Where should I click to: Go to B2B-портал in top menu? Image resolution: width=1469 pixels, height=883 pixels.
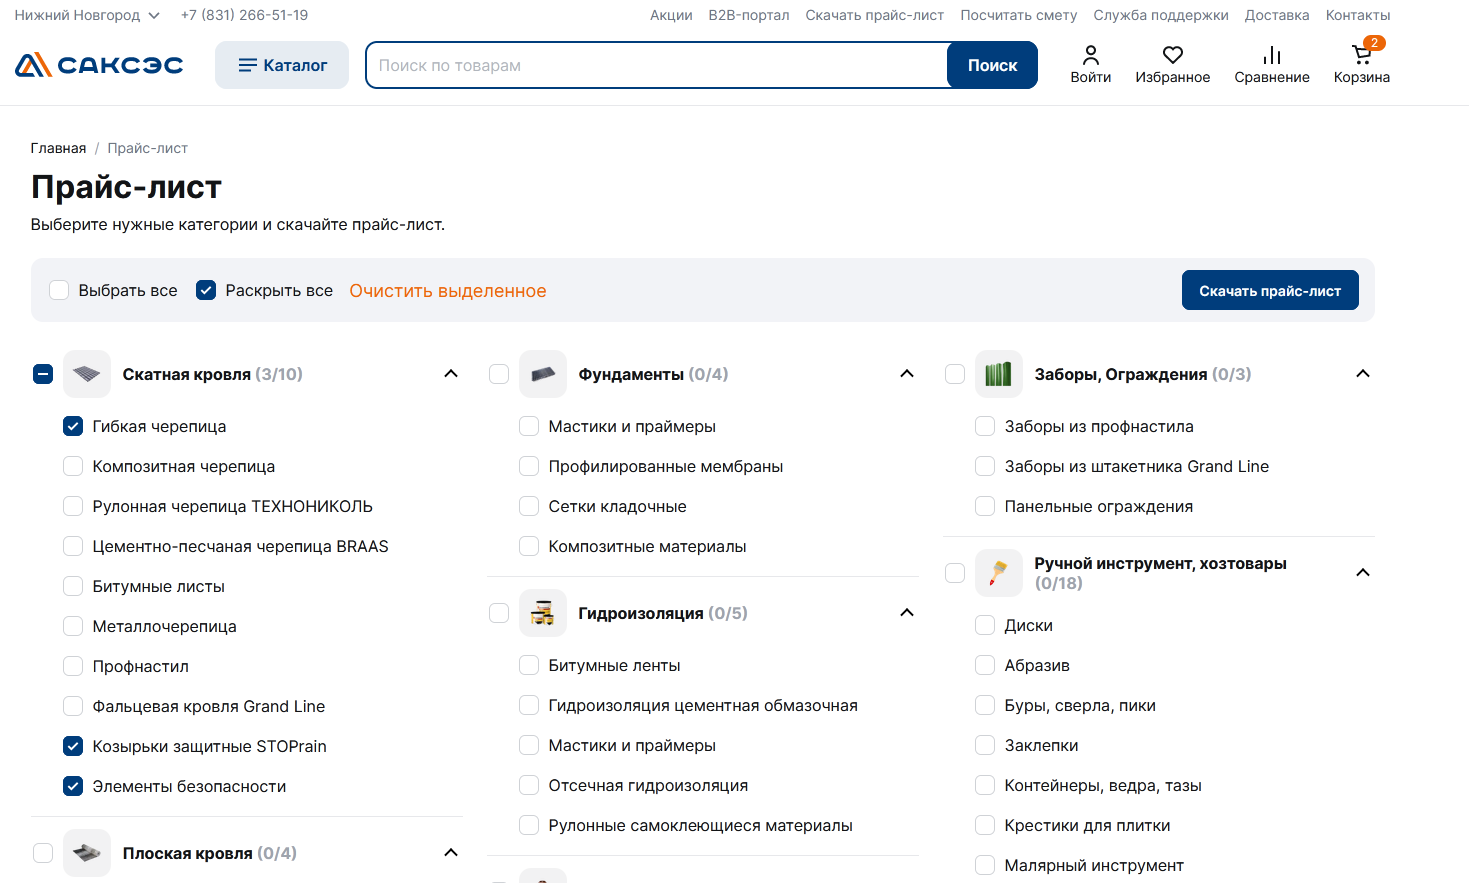(748, 15)
